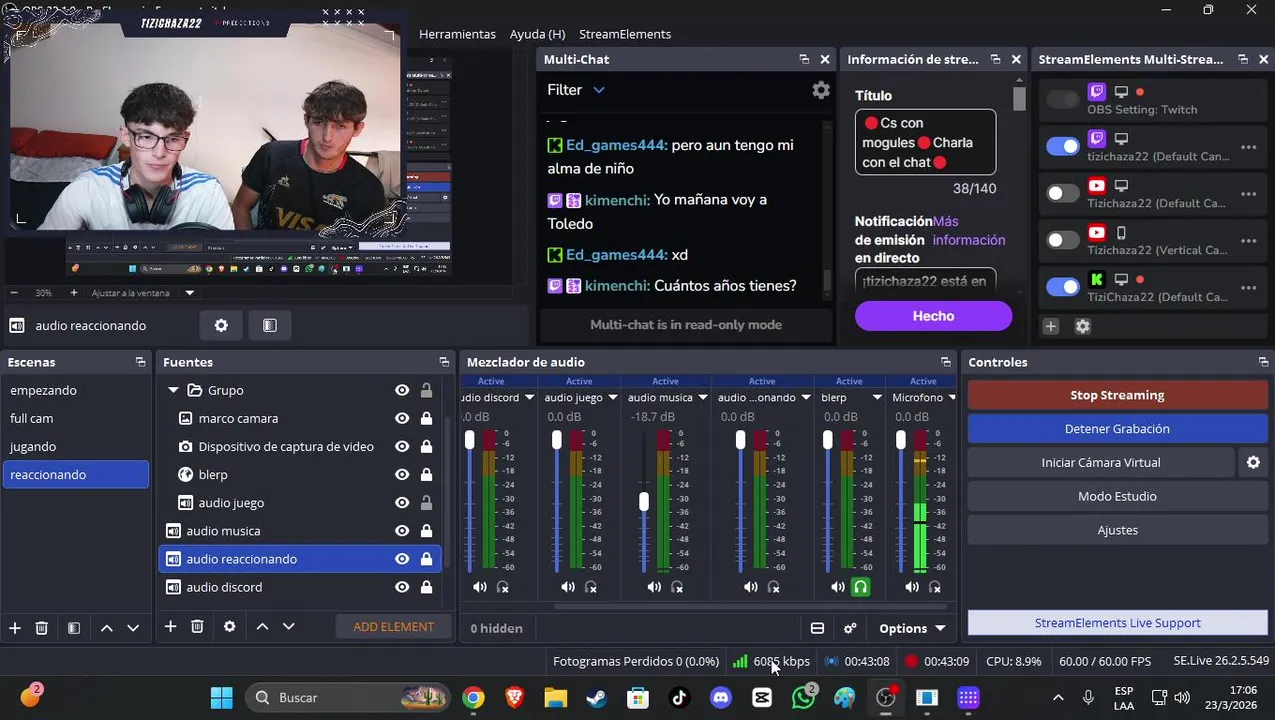
Task: Enable Tizichaza22 Default YouTube channel toggle
Action: [1062, 193]
